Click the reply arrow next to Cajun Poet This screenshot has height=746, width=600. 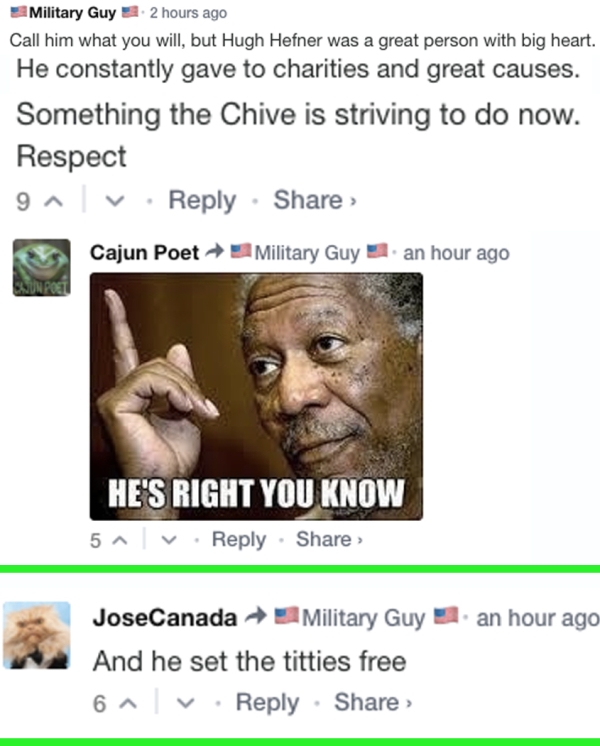click(x=214, y=251)
